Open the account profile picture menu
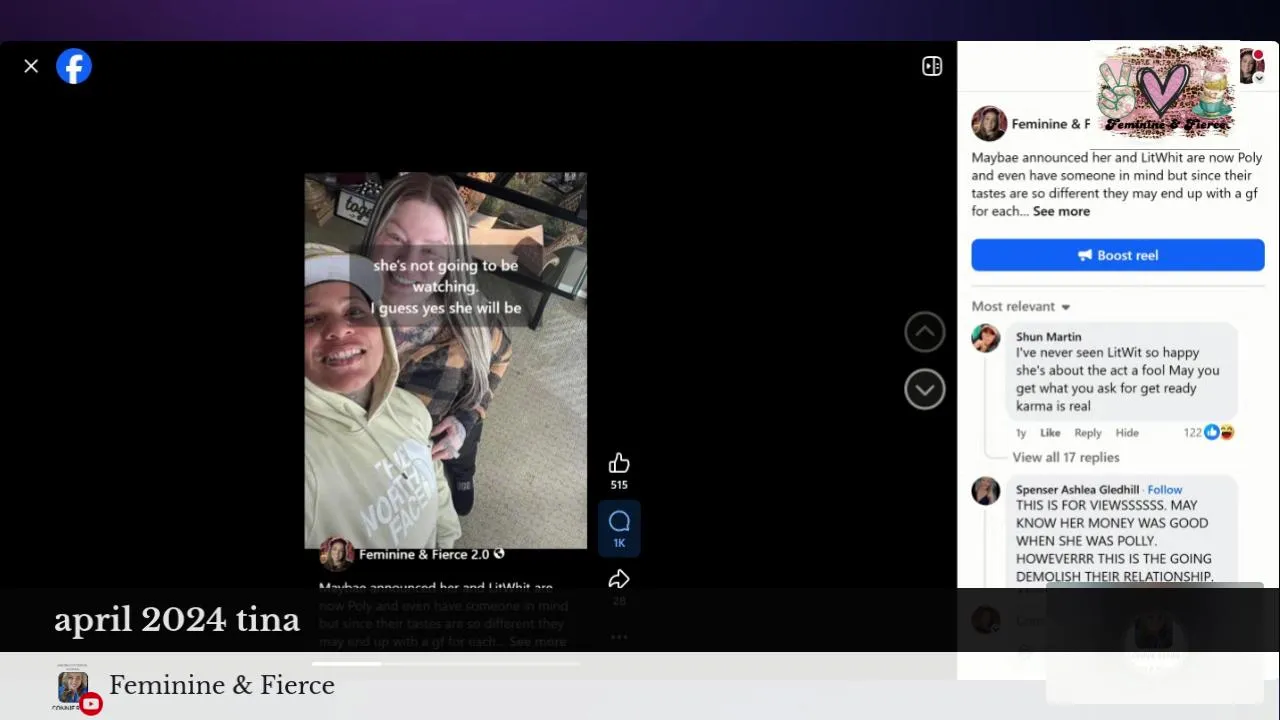 [1252, 66]
